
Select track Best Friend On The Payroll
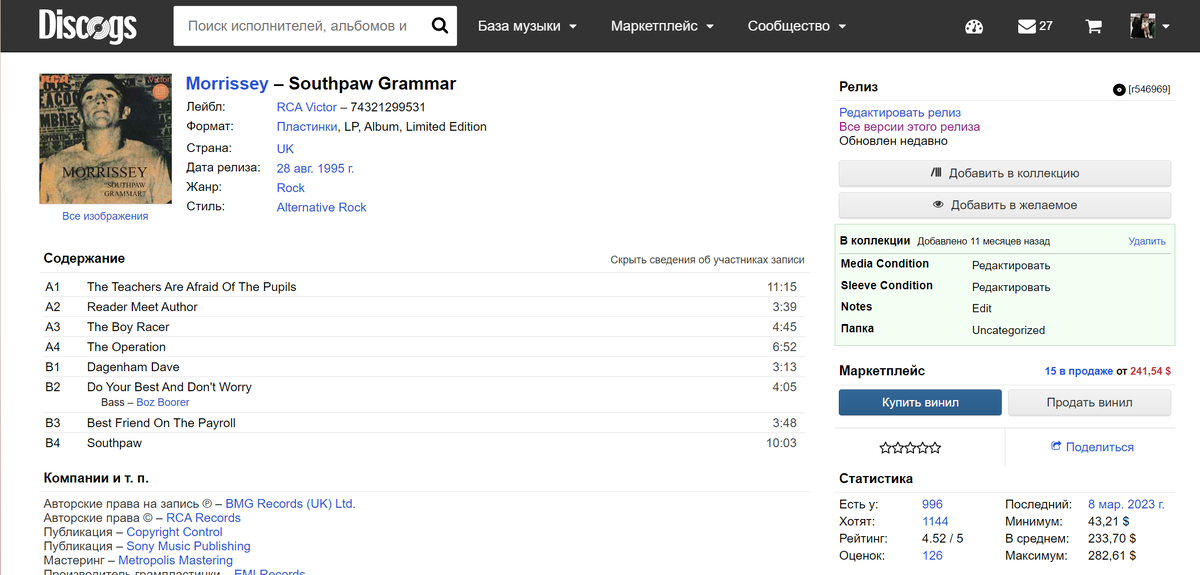[161, 423]
